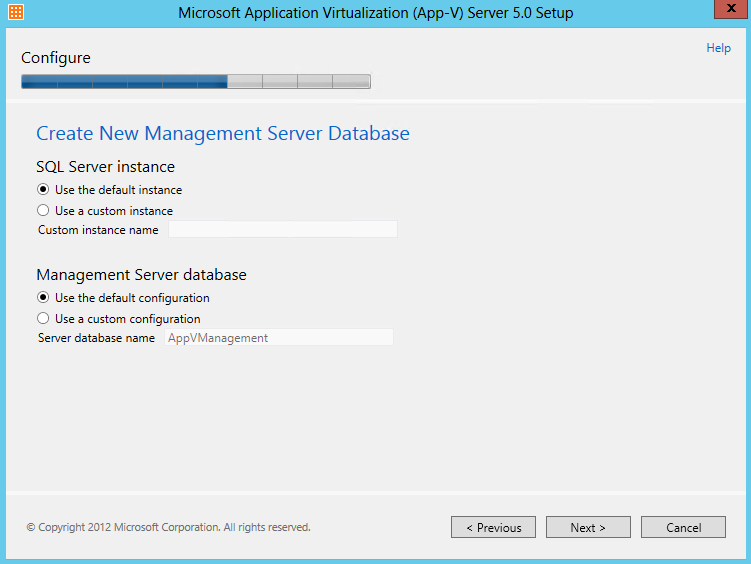This screenshot has width=751, height=564.
Task: Click the 'SQL Server instance' section label
Action: 105,167
